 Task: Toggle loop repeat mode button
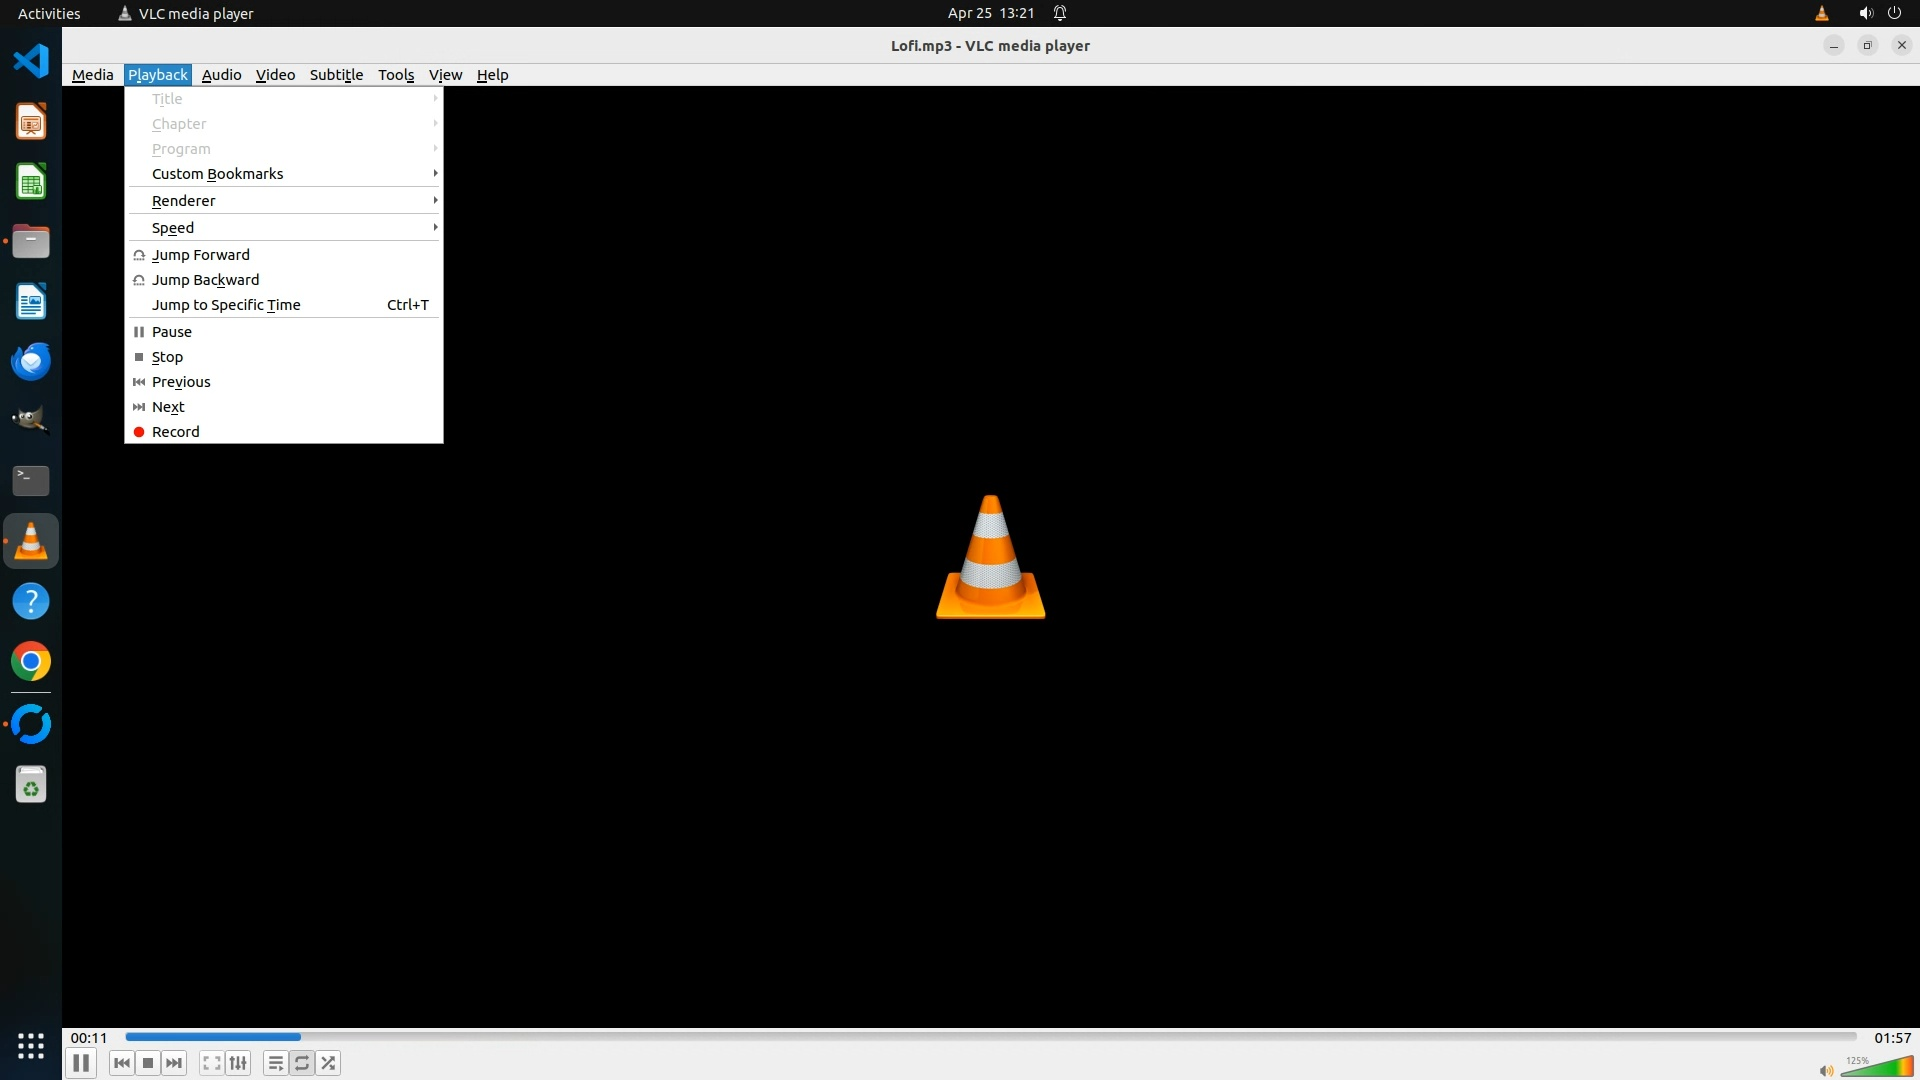click(x=302, y=1063)
